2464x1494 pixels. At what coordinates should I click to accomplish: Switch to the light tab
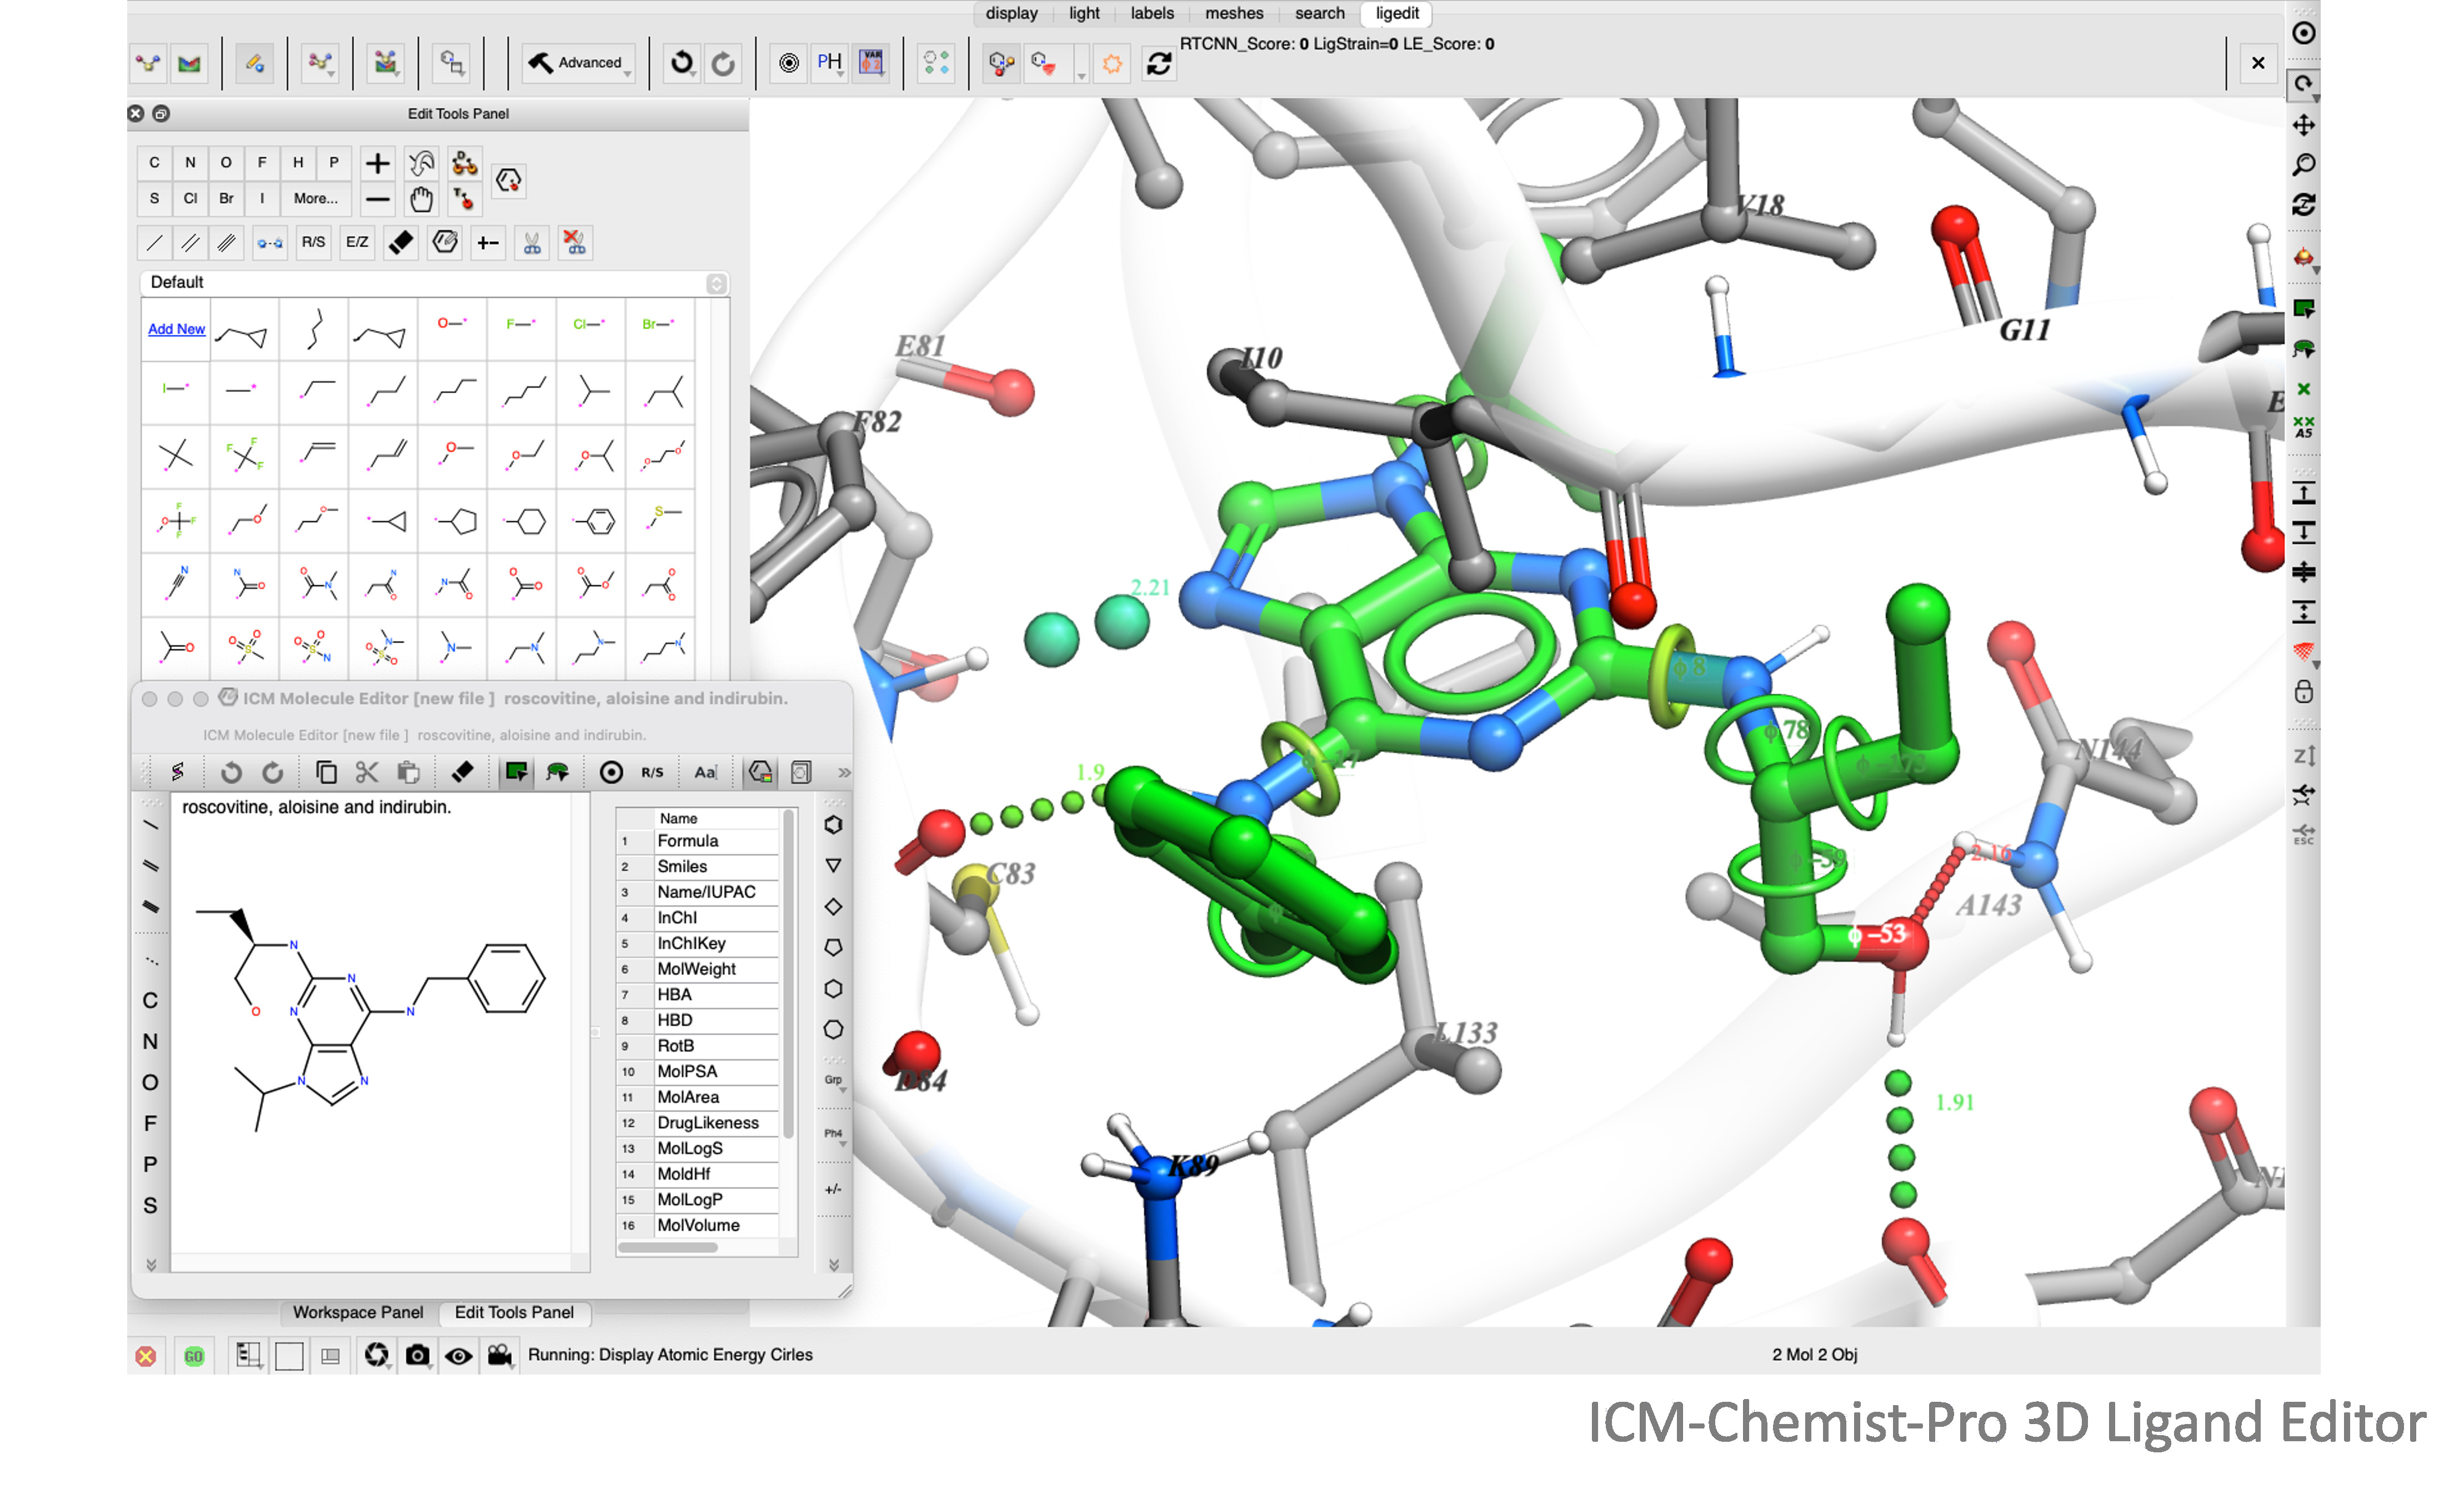point(1084,13)
